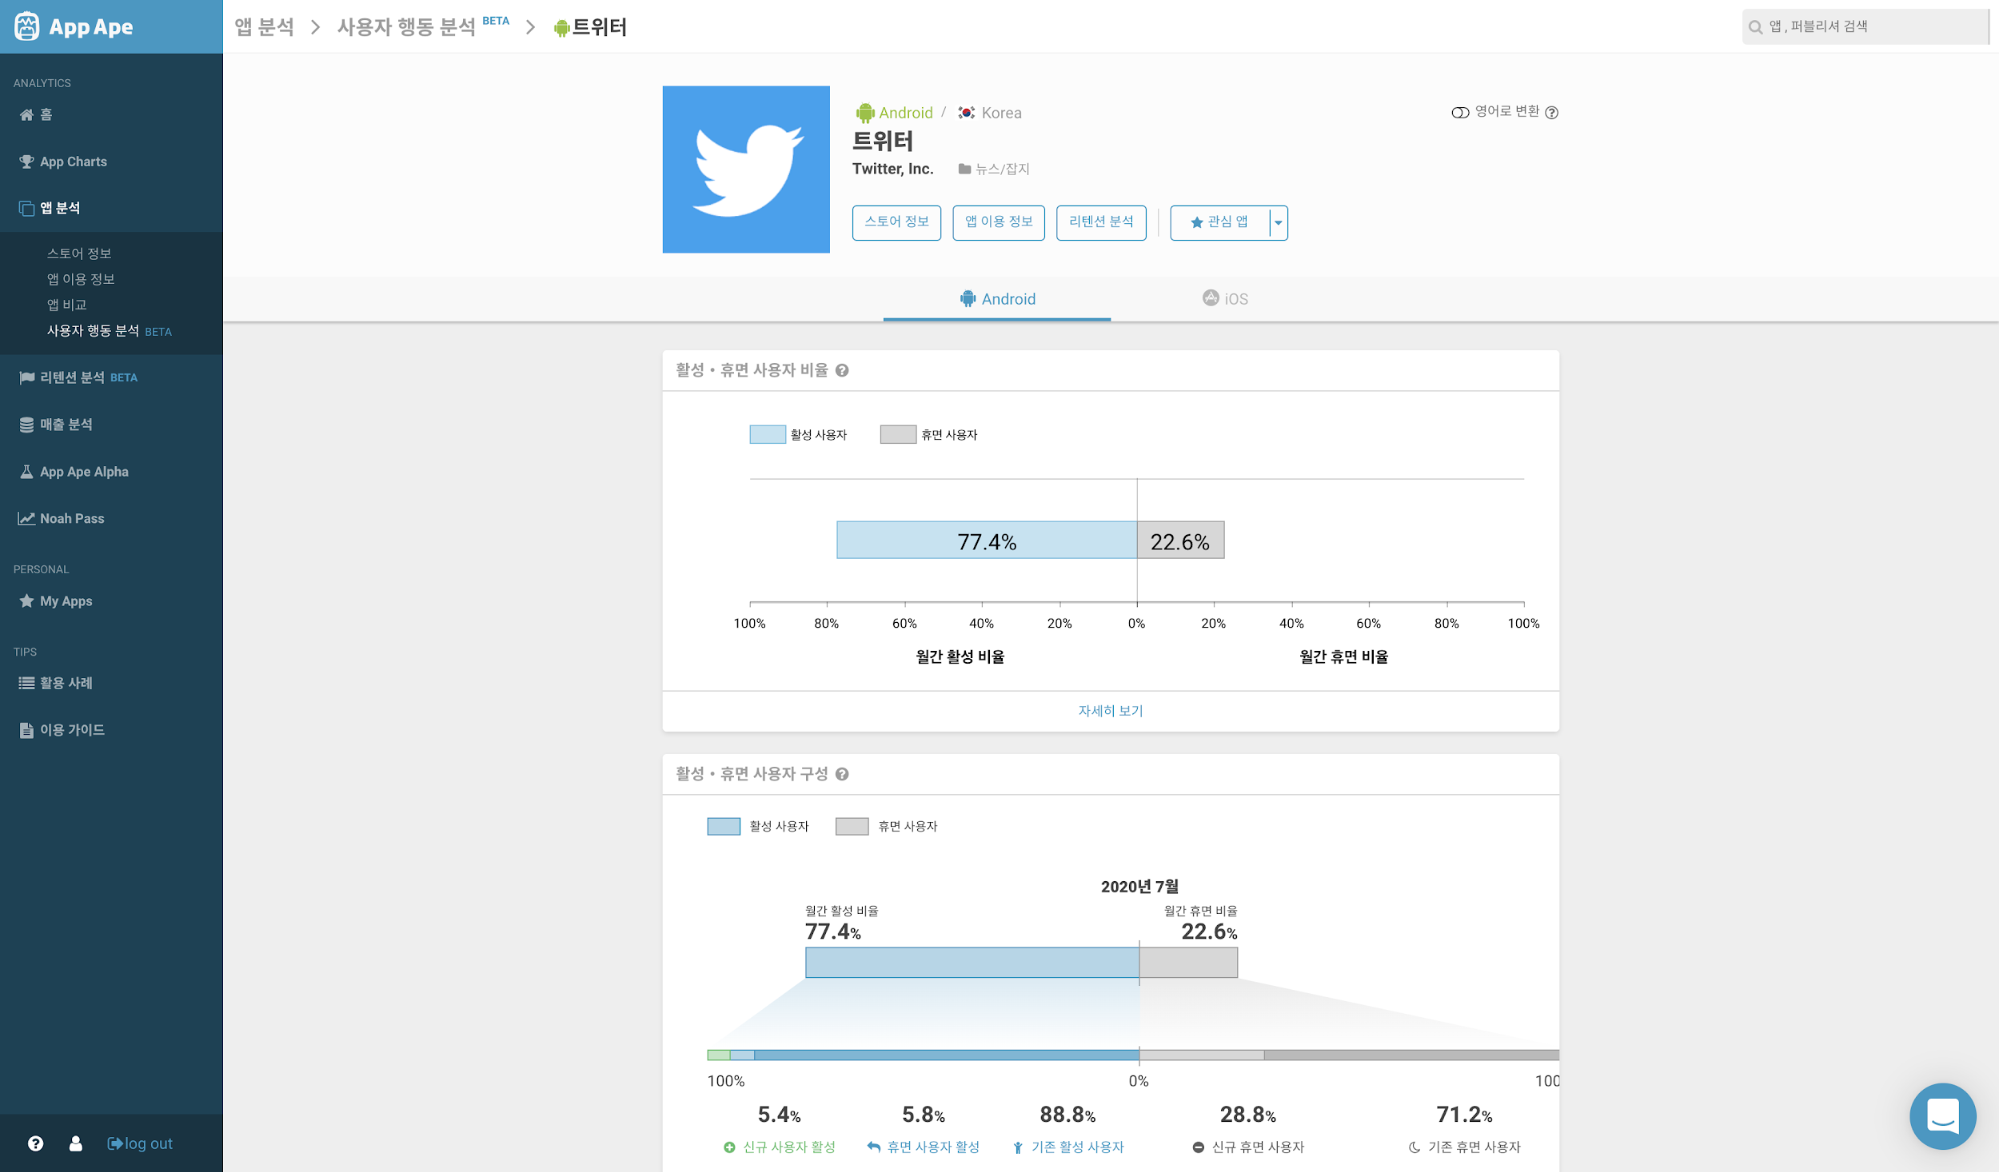Click the user profile icon in sidebar footer
The image size is (1999, 1173).
pyautogui.click(x=76, y=1144)
